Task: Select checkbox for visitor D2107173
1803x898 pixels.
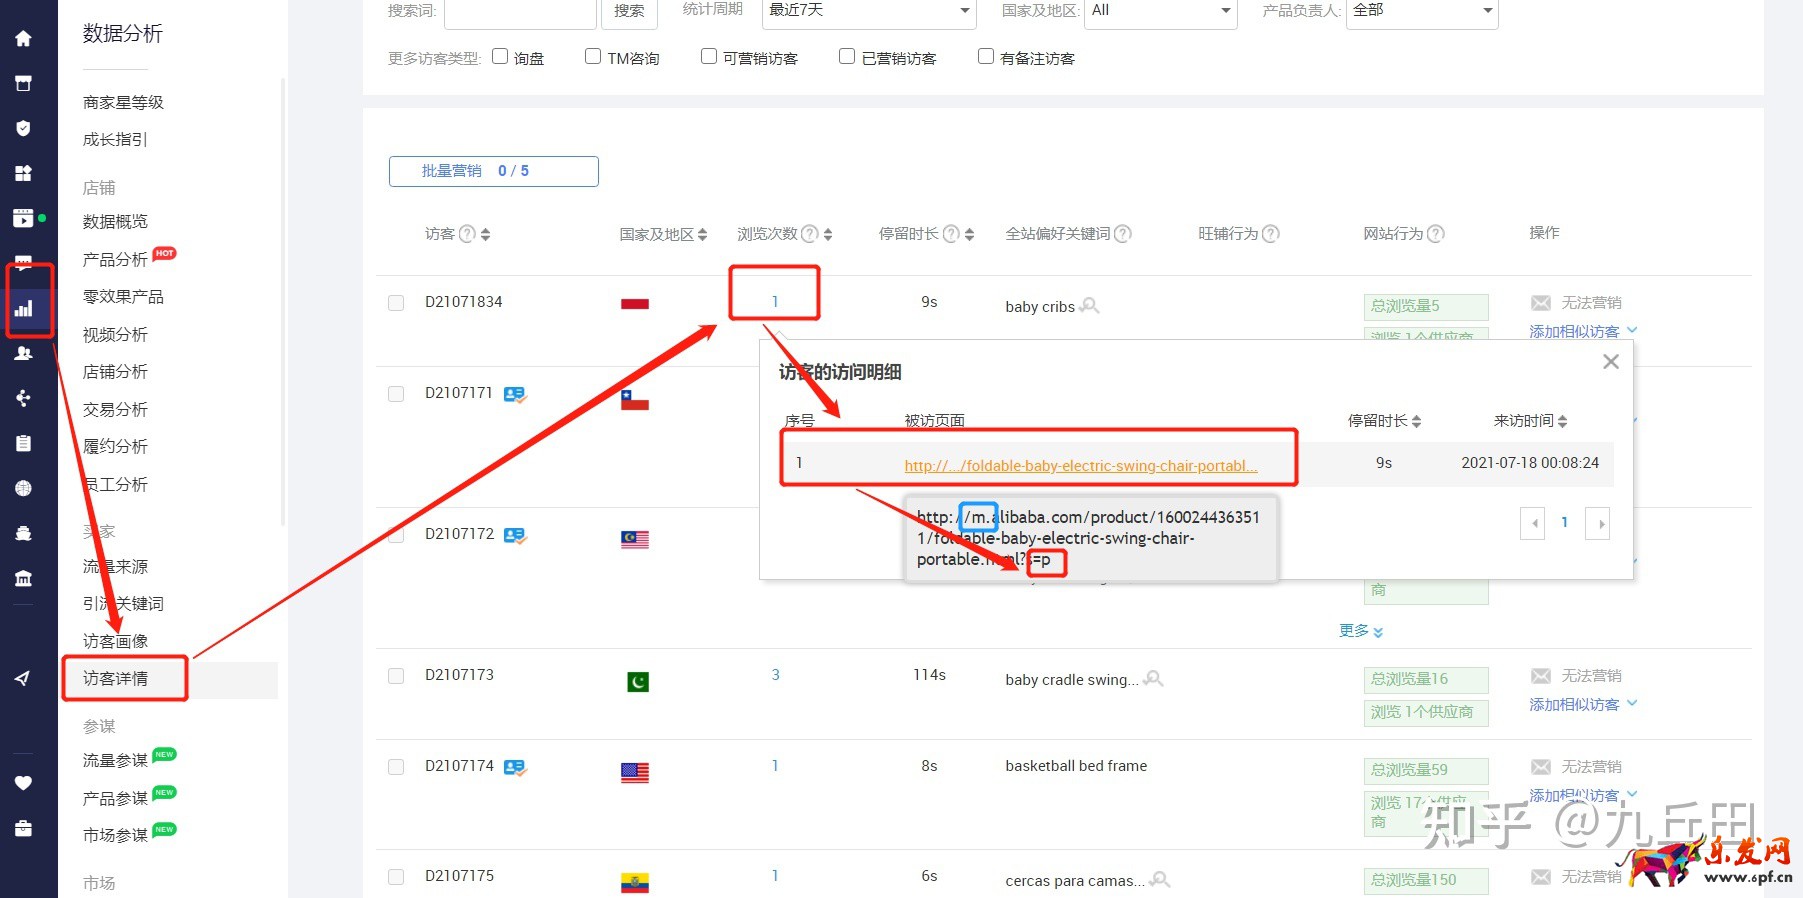Action: (396, 676)
